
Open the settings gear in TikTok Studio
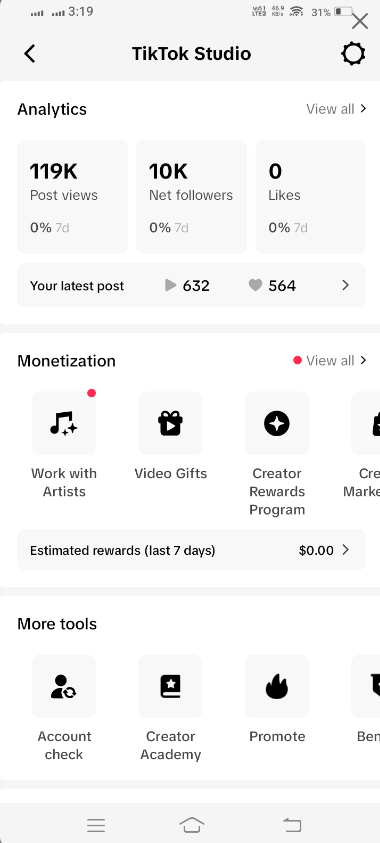click(x=353, y=54)
